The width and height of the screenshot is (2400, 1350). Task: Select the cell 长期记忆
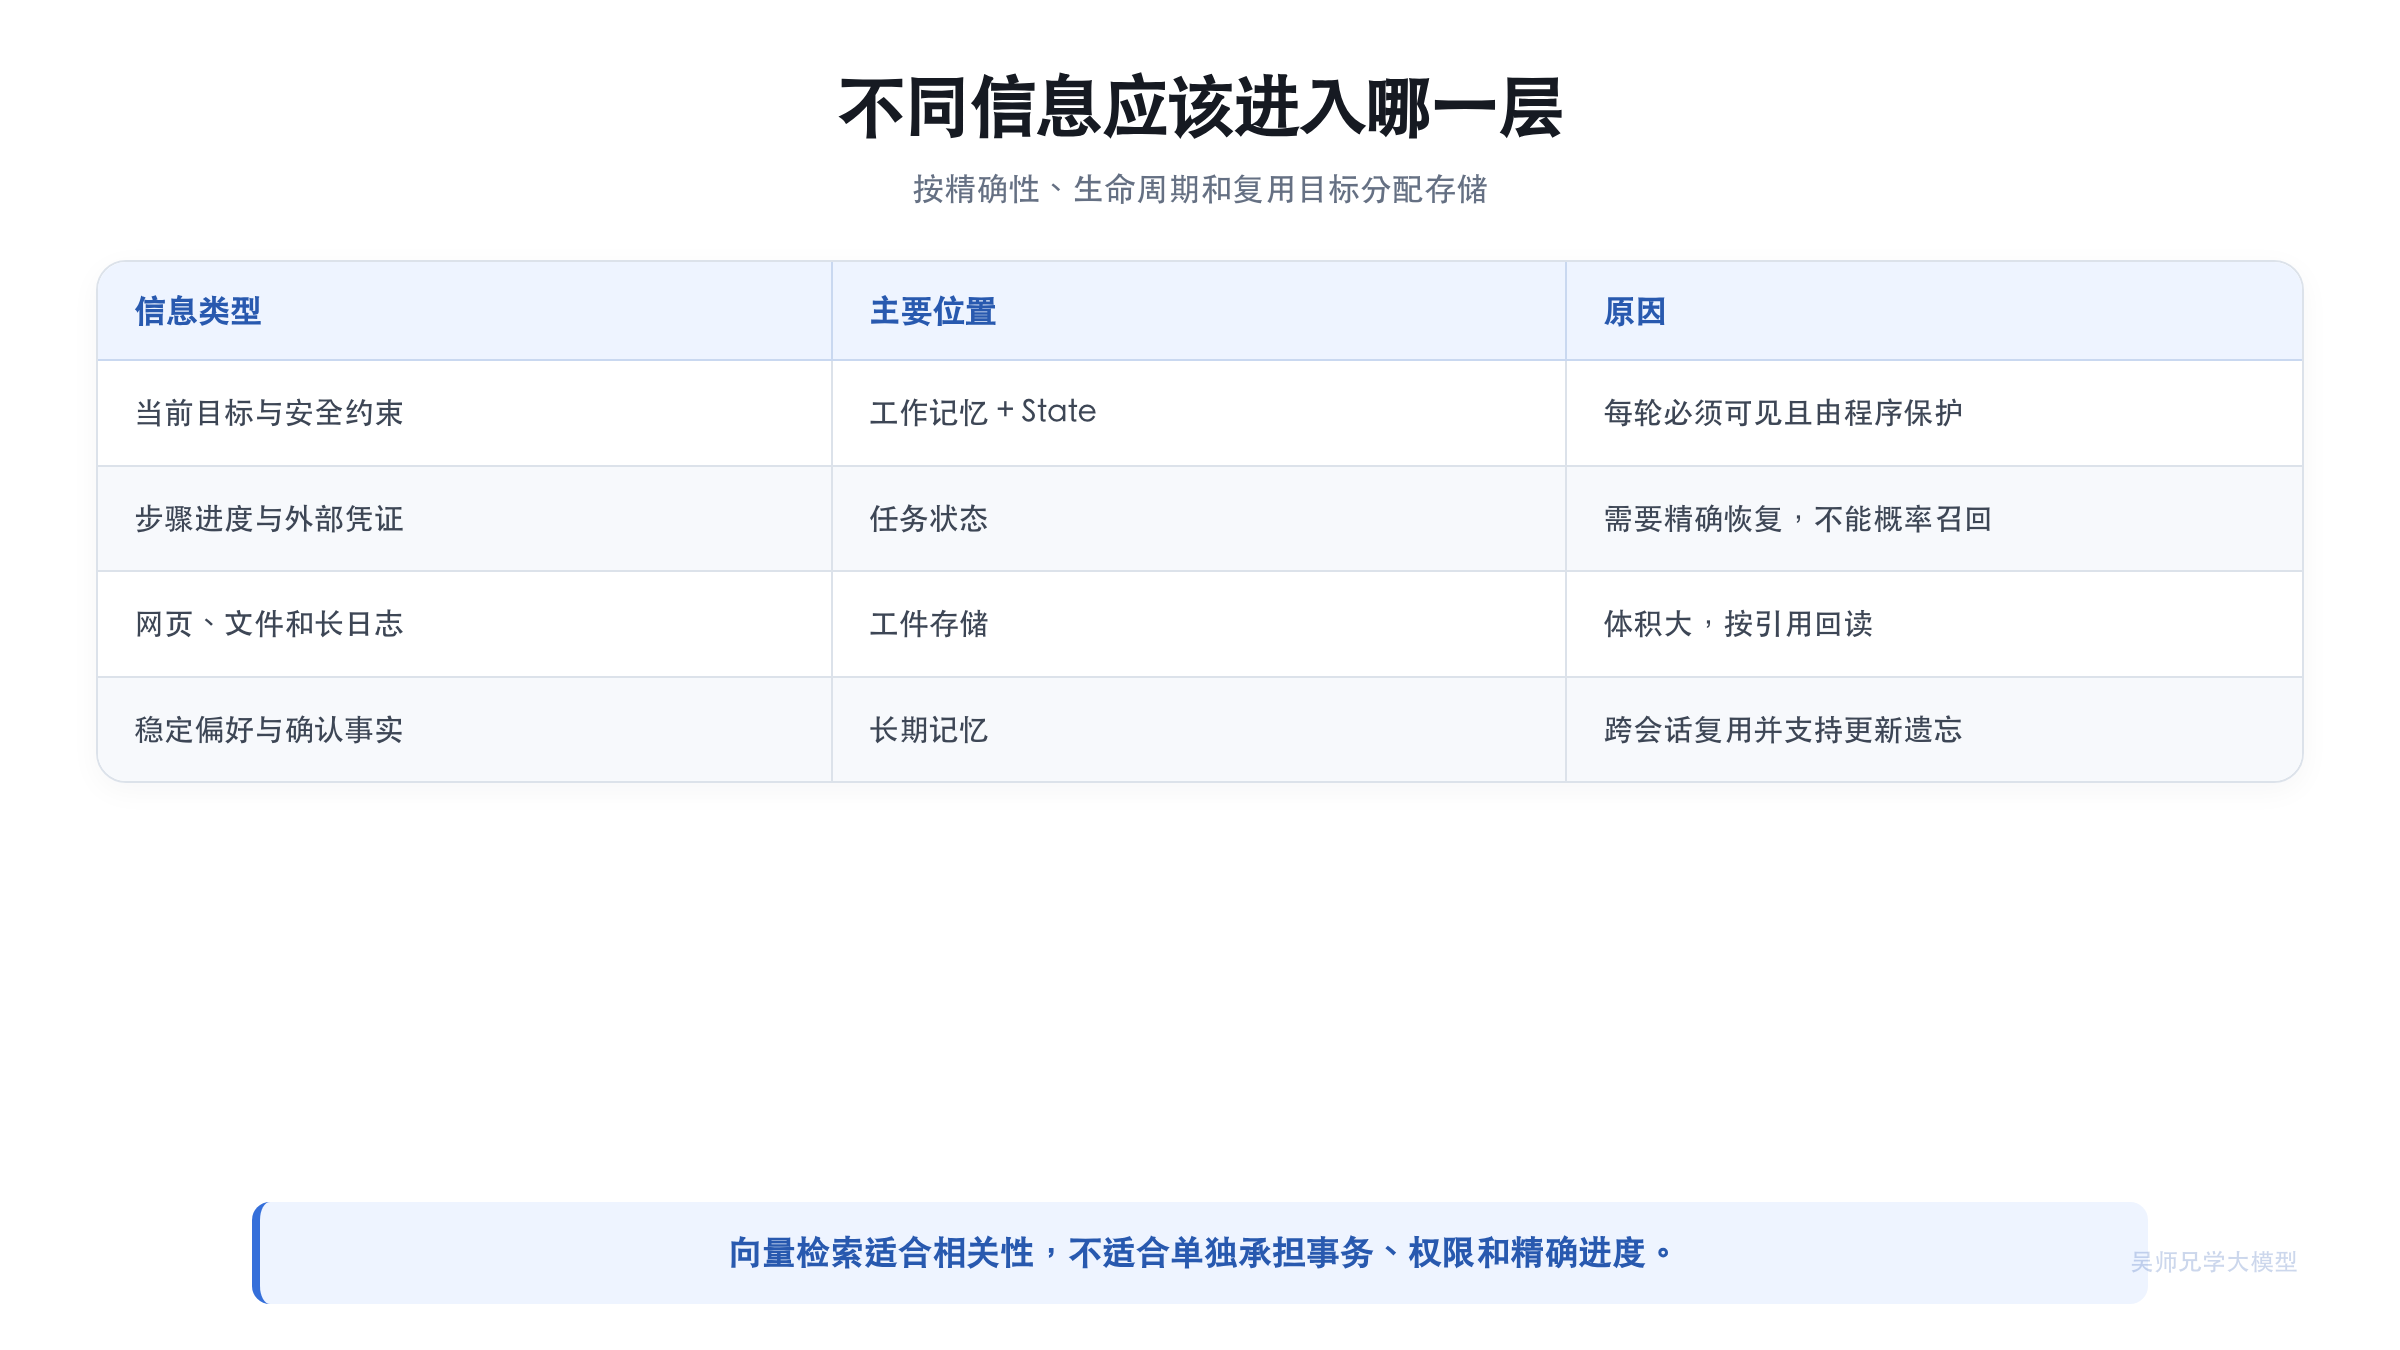1198,730
